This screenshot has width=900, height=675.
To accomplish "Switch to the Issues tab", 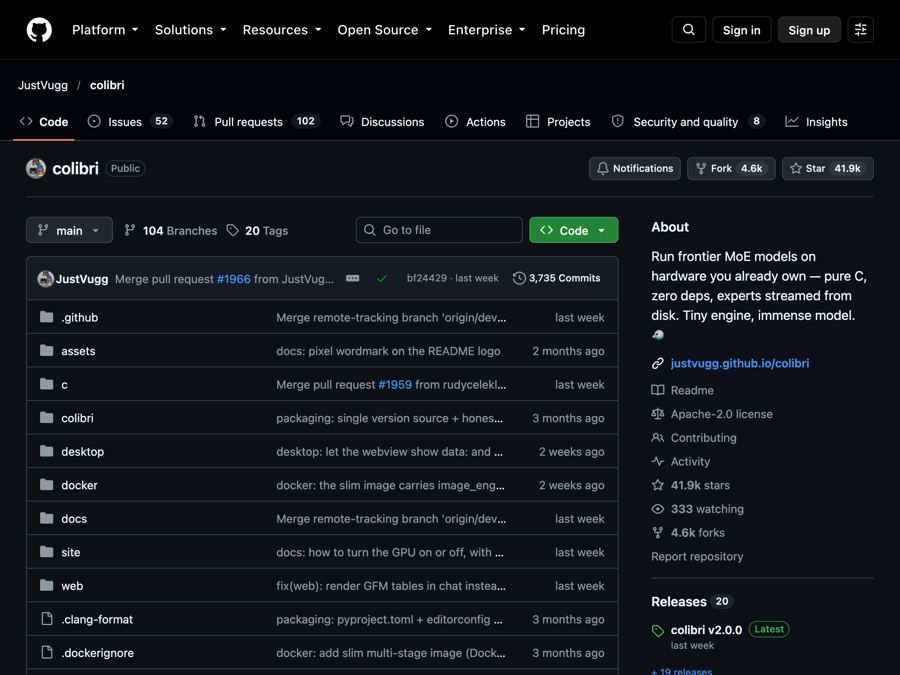I will coord(130,122).
